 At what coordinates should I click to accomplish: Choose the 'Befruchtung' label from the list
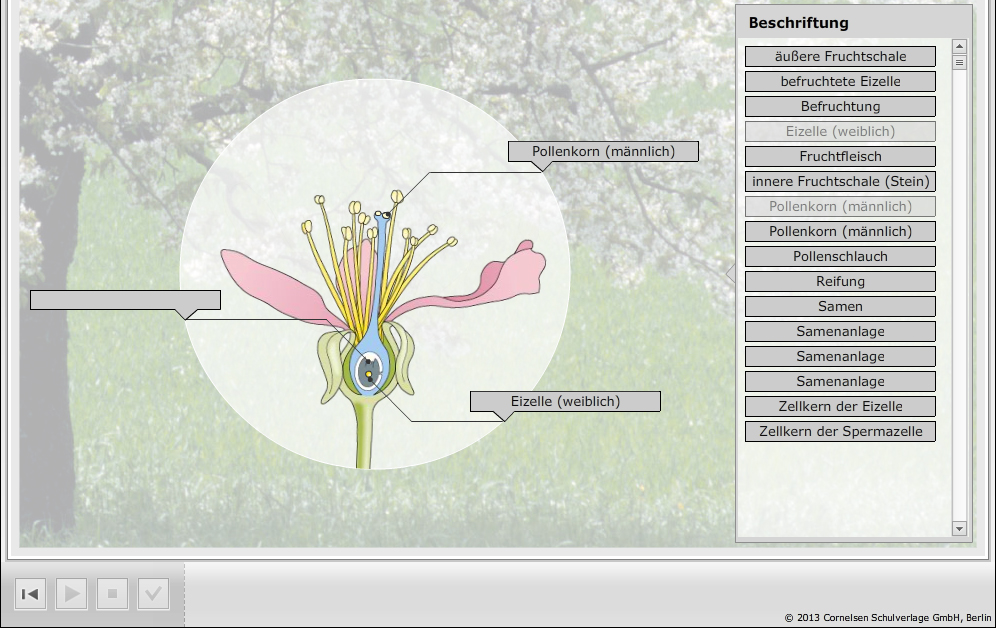[840, 107]
